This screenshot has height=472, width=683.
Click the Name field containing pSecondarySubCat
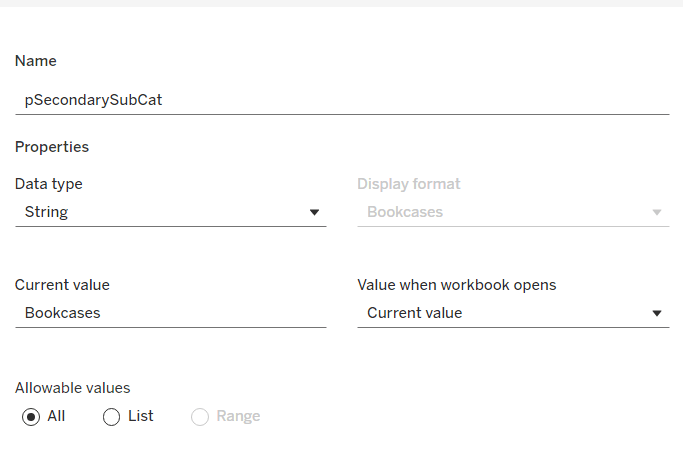[340, 100]
